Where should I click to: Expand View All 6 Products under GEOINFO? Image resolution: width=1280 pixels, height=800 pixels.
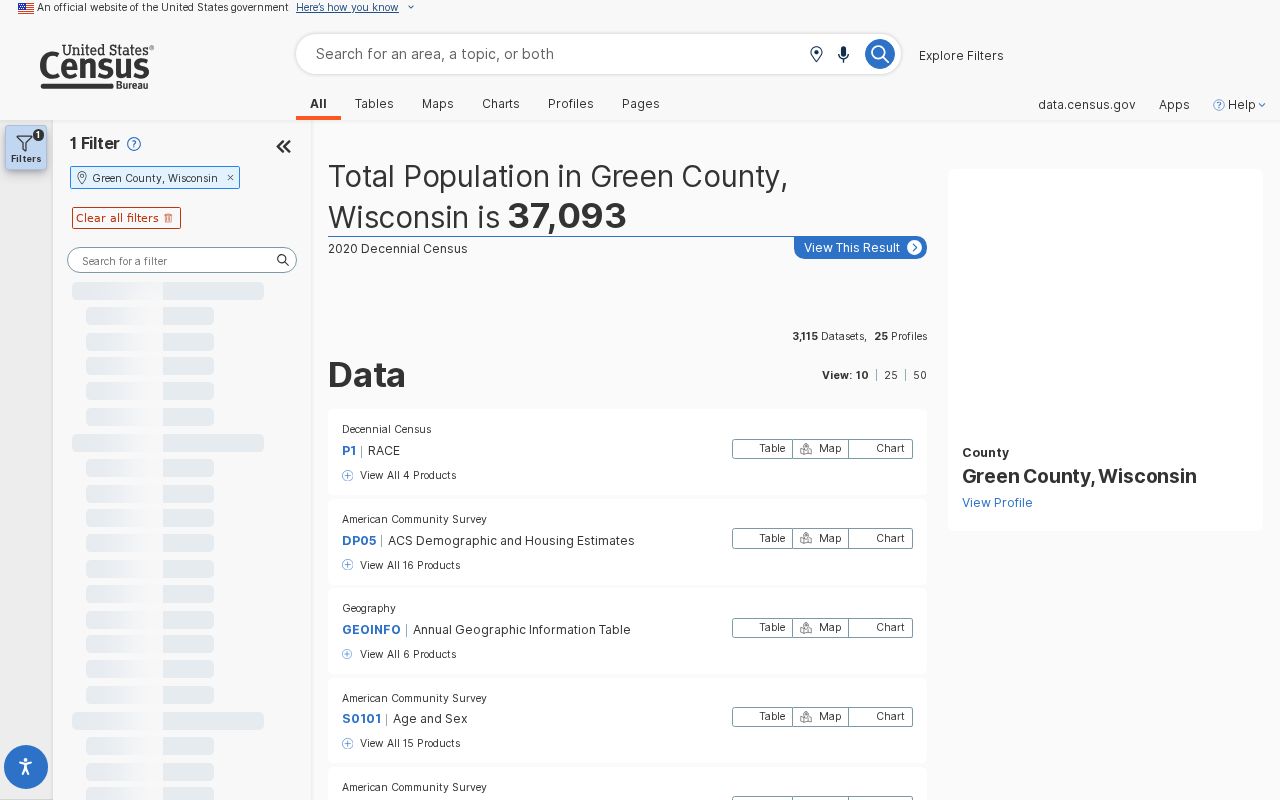click(x=399, y=654)
